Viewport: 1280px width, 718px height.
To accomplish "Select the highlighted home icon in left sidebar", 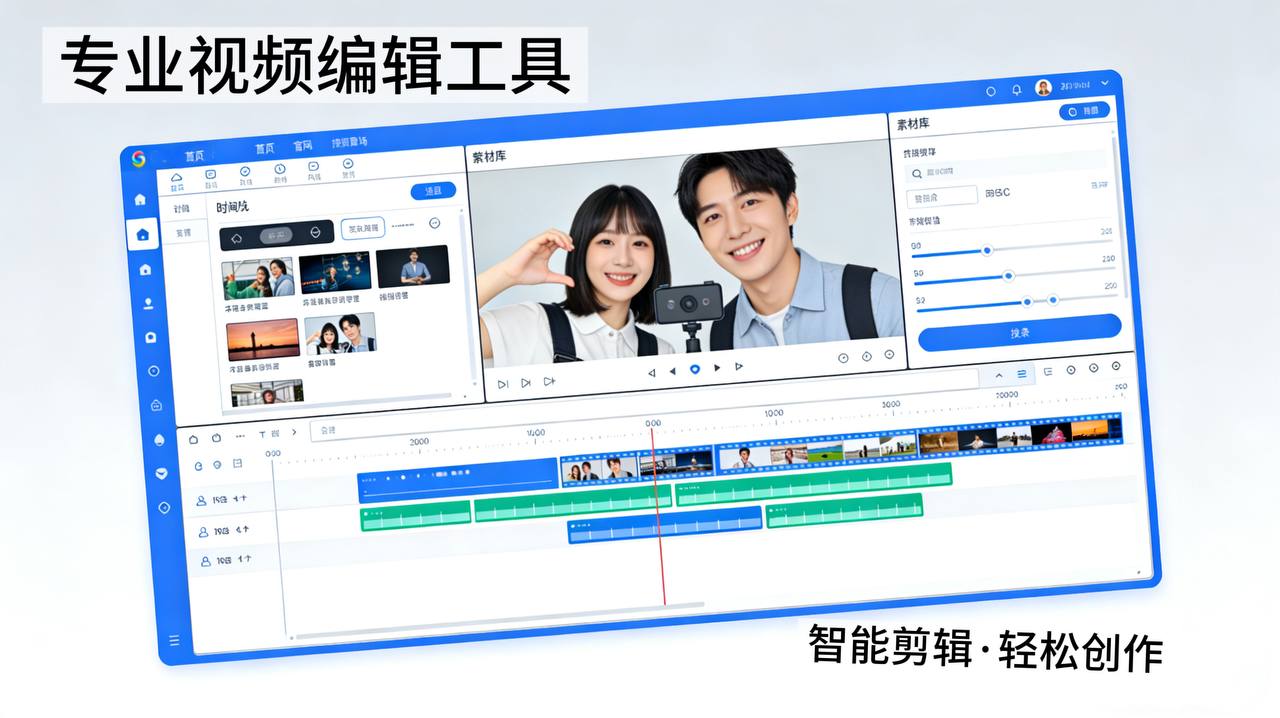I will click(142, 235).
